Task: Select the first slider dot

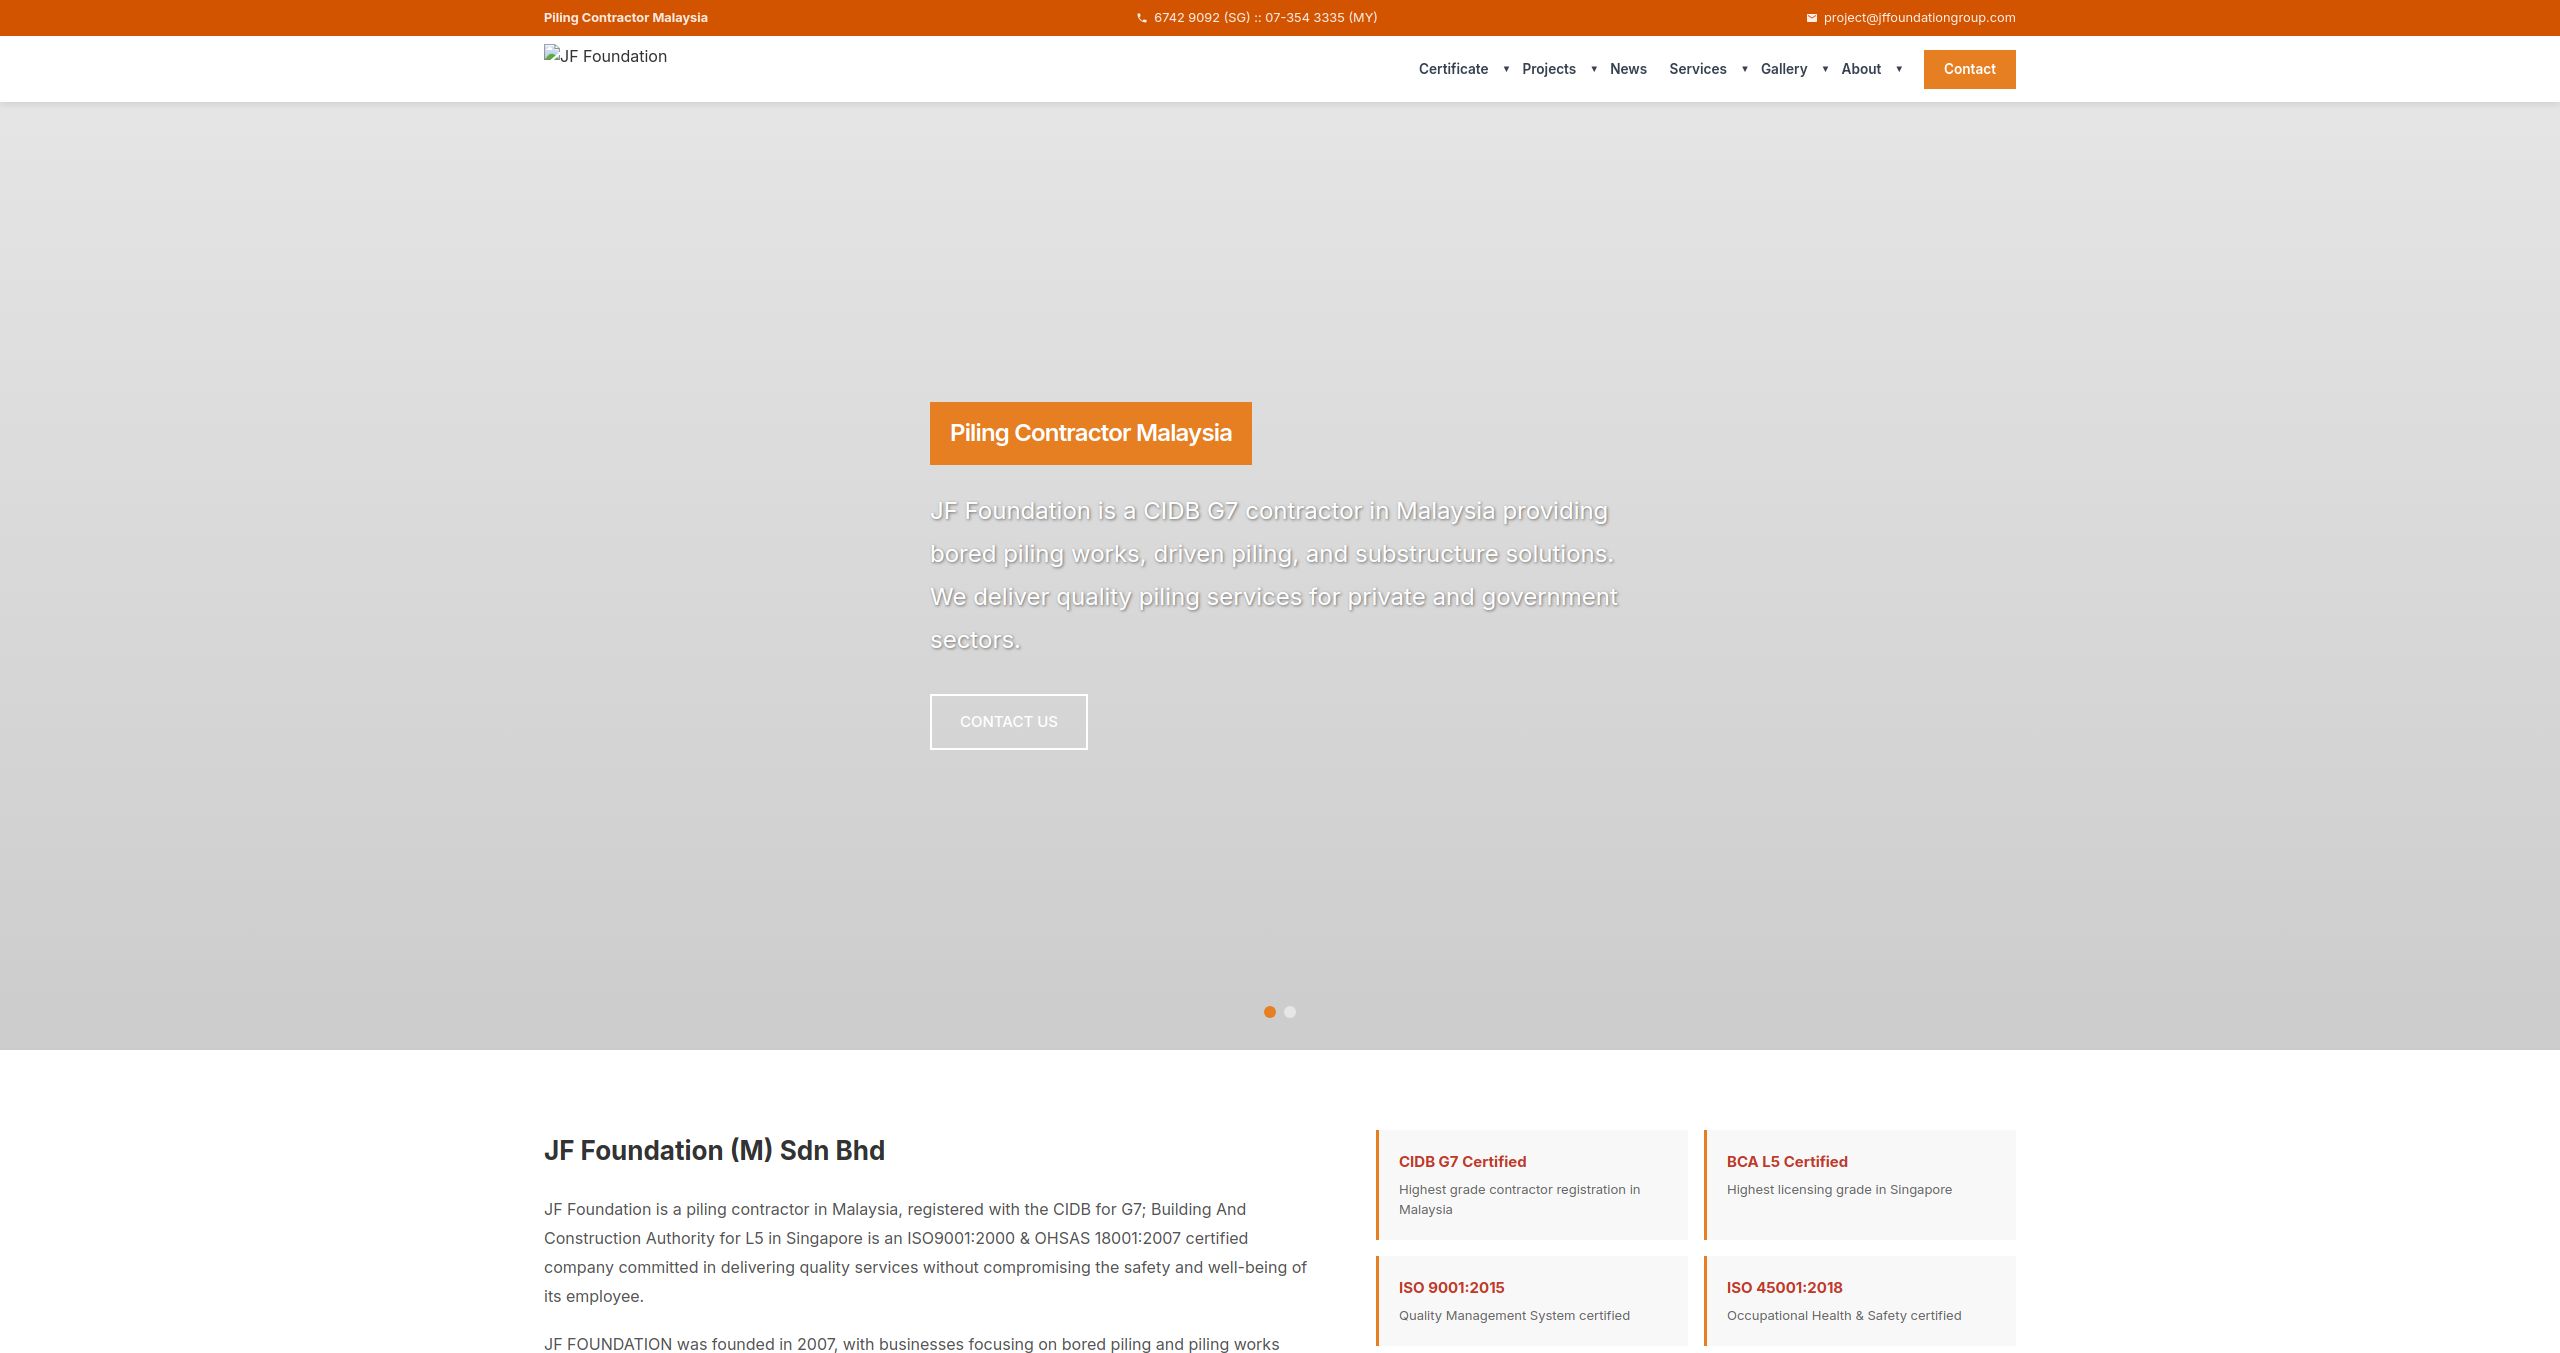Action: 1270,1012
